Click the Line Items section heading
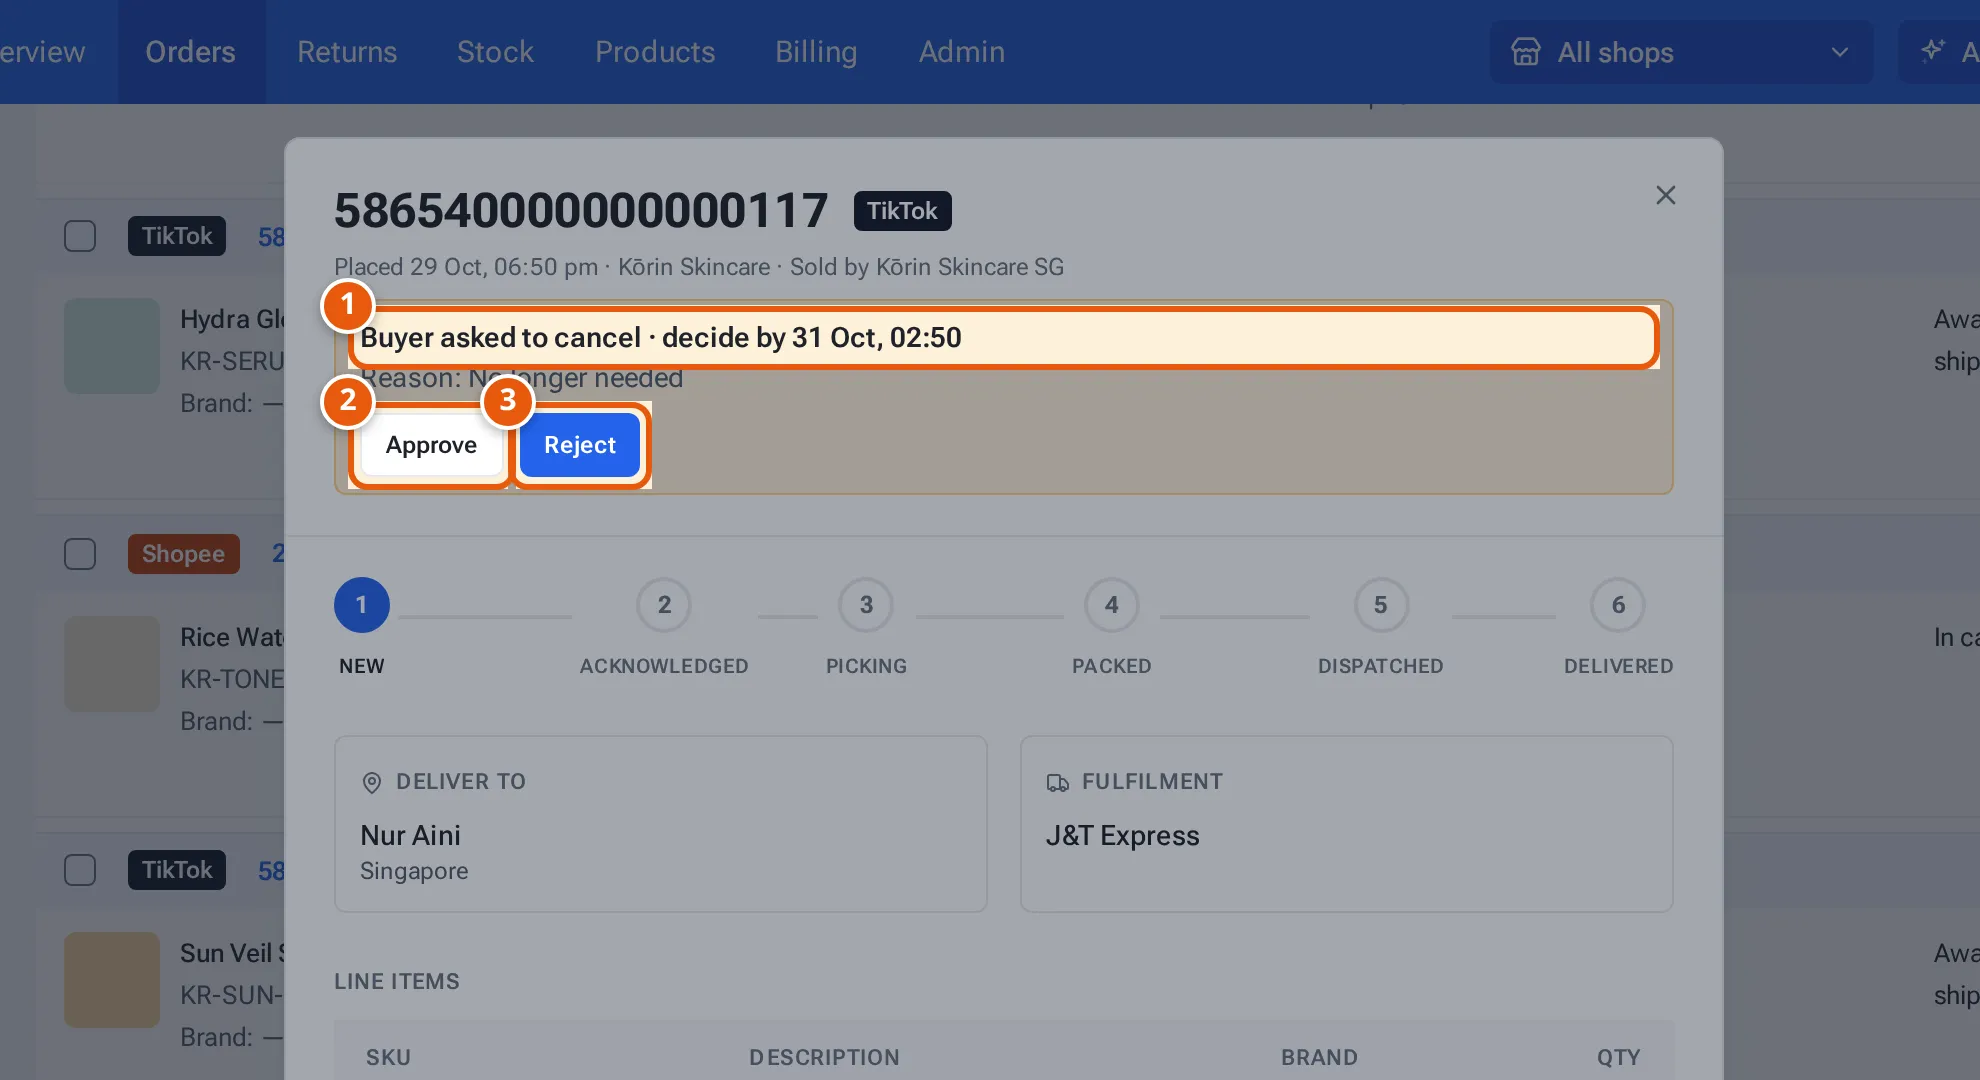This screenshot has height=1080, width=1980. click(397, 981)
